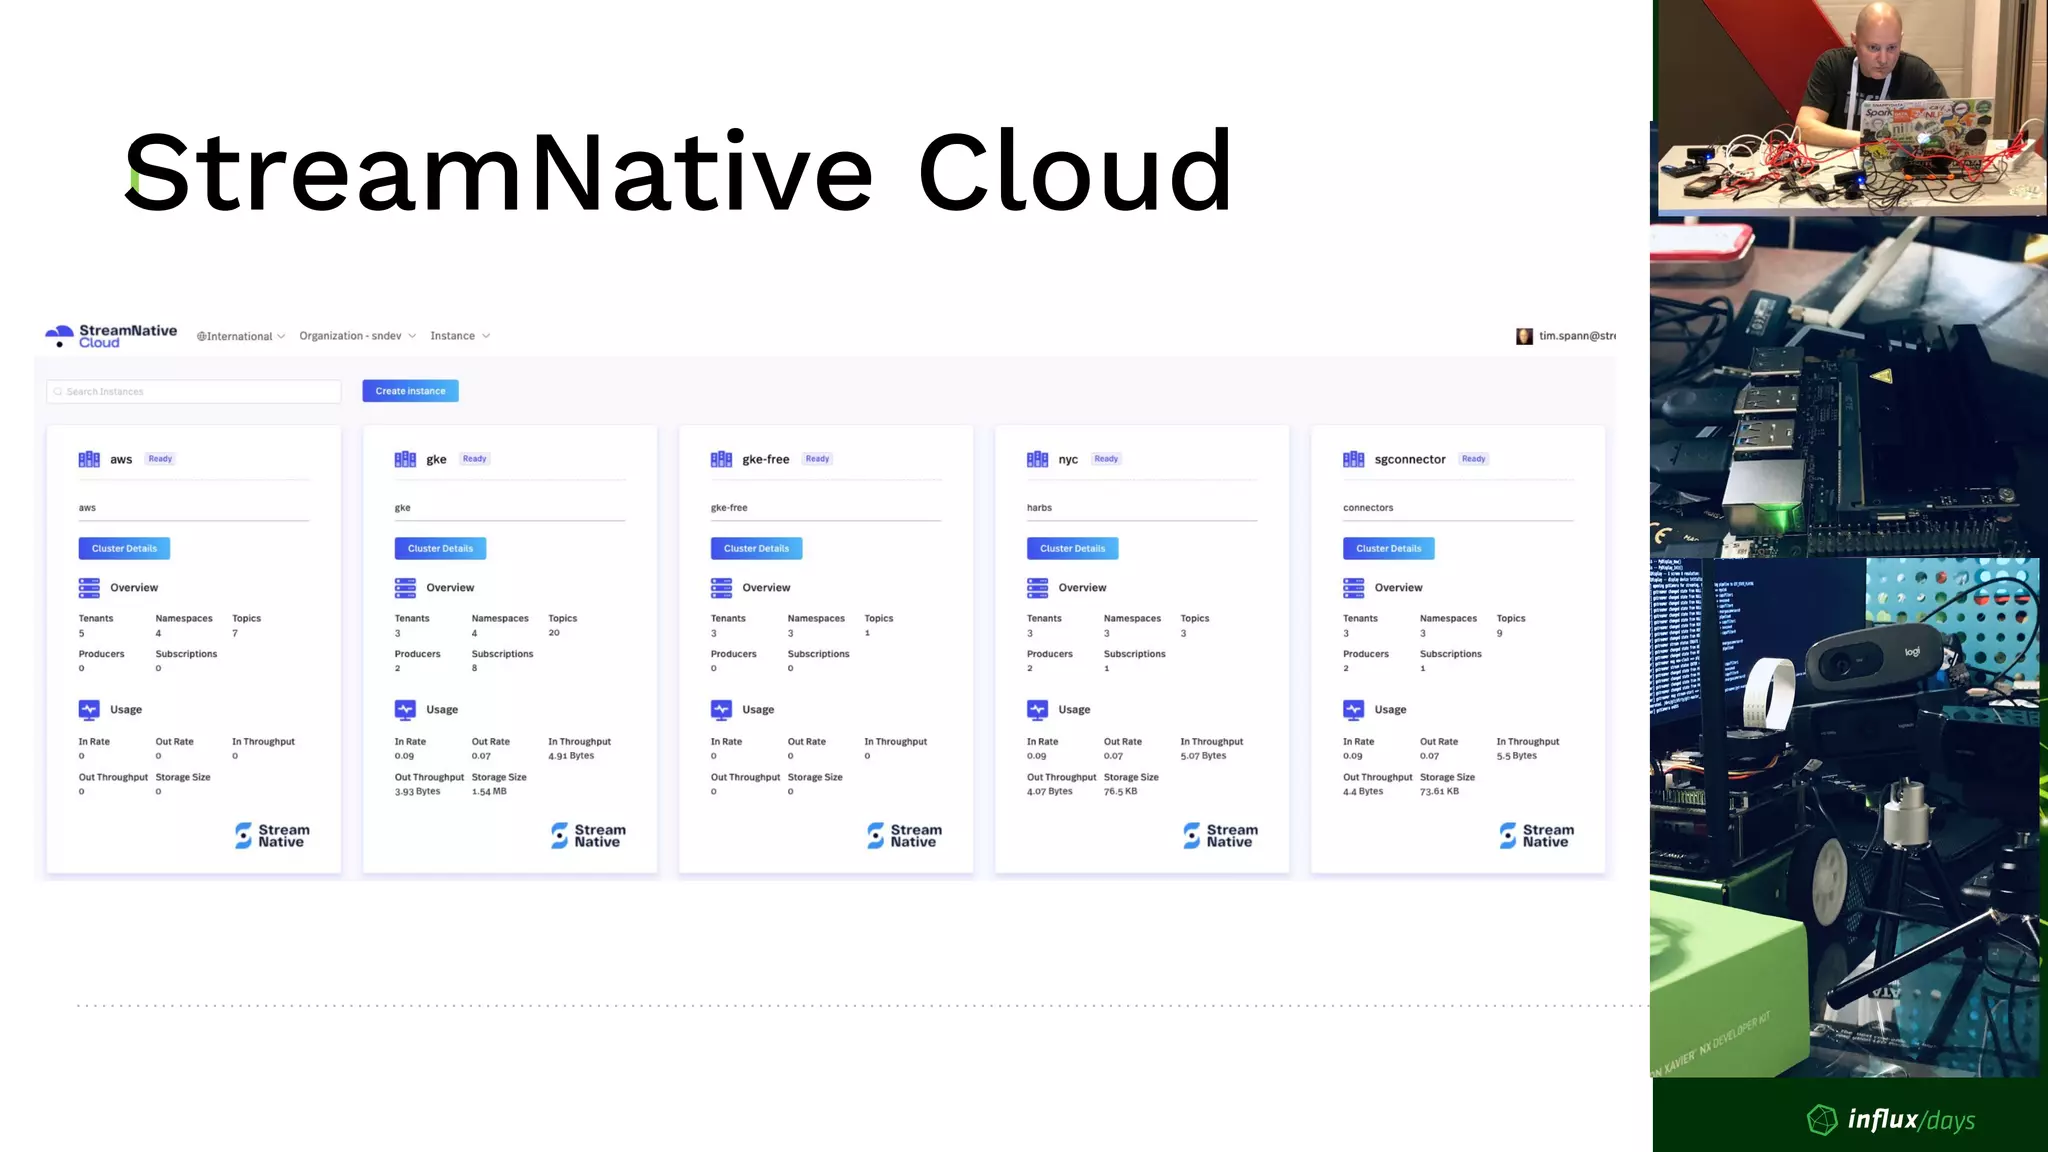Viewport: 2048px width, 1152px height.
Task: Select the gke-free instance title
Action: coord(766,460)
